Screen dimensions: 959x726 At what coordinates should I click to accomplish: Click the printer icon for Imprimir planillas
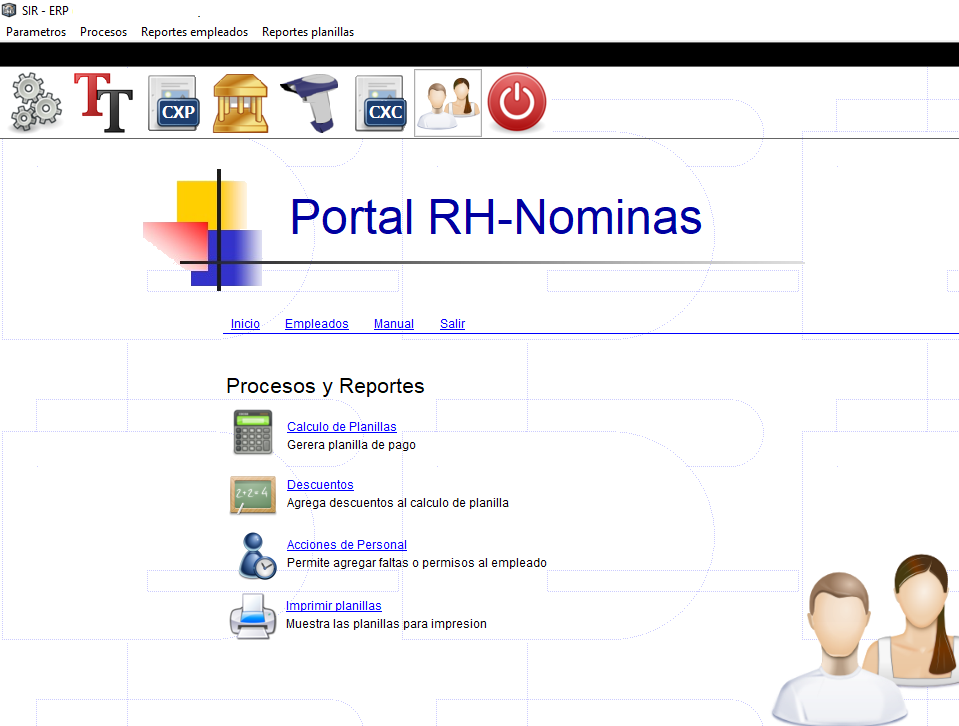(253, 616)
